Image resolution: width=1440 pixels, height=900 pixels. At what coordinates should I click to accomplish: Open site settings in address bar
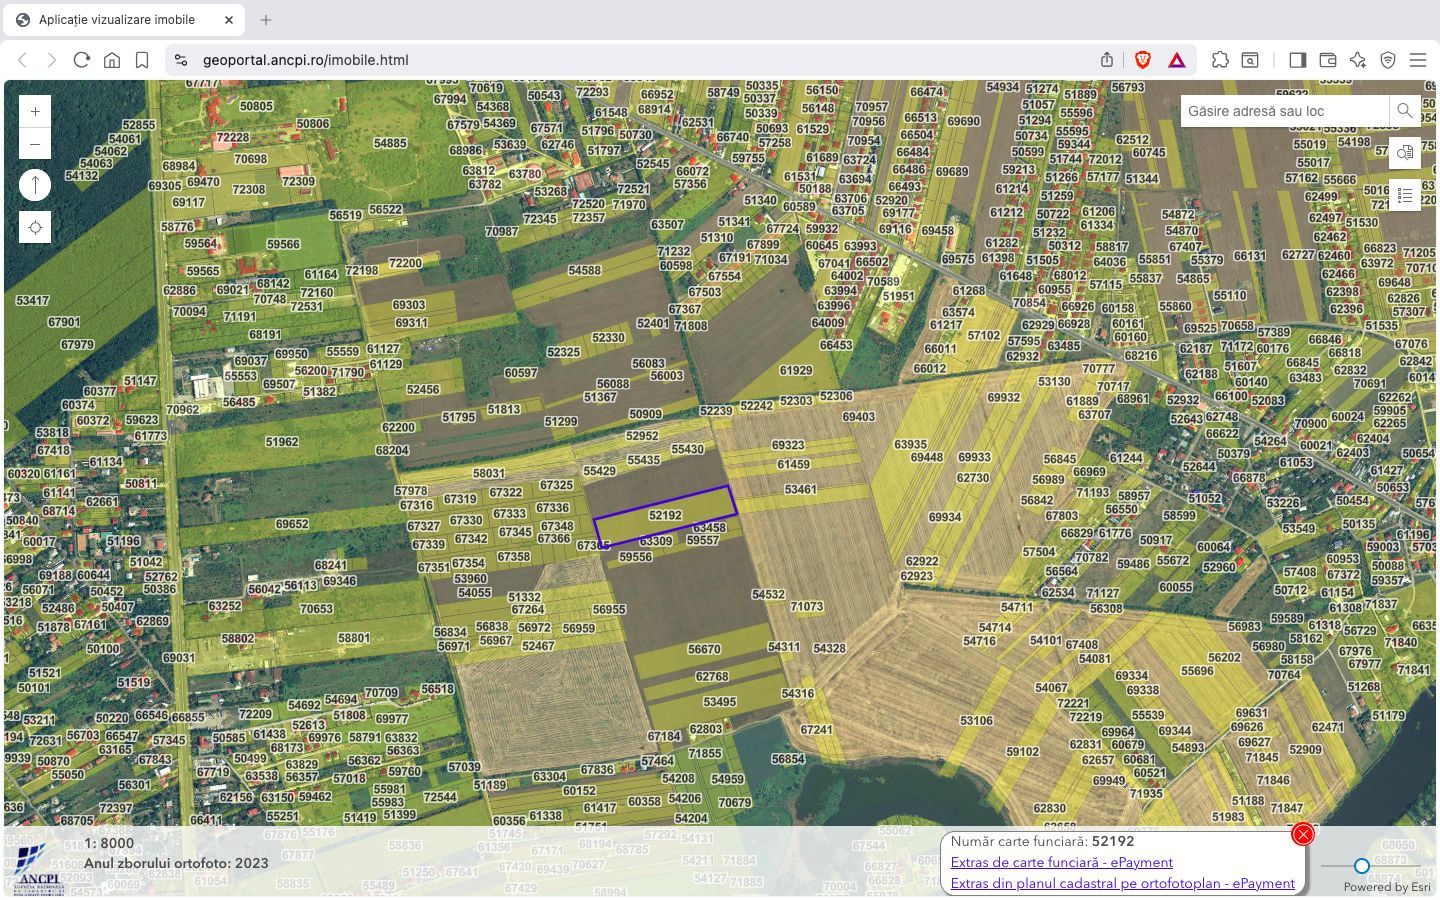pyautogui.click(x=181, y=60)
